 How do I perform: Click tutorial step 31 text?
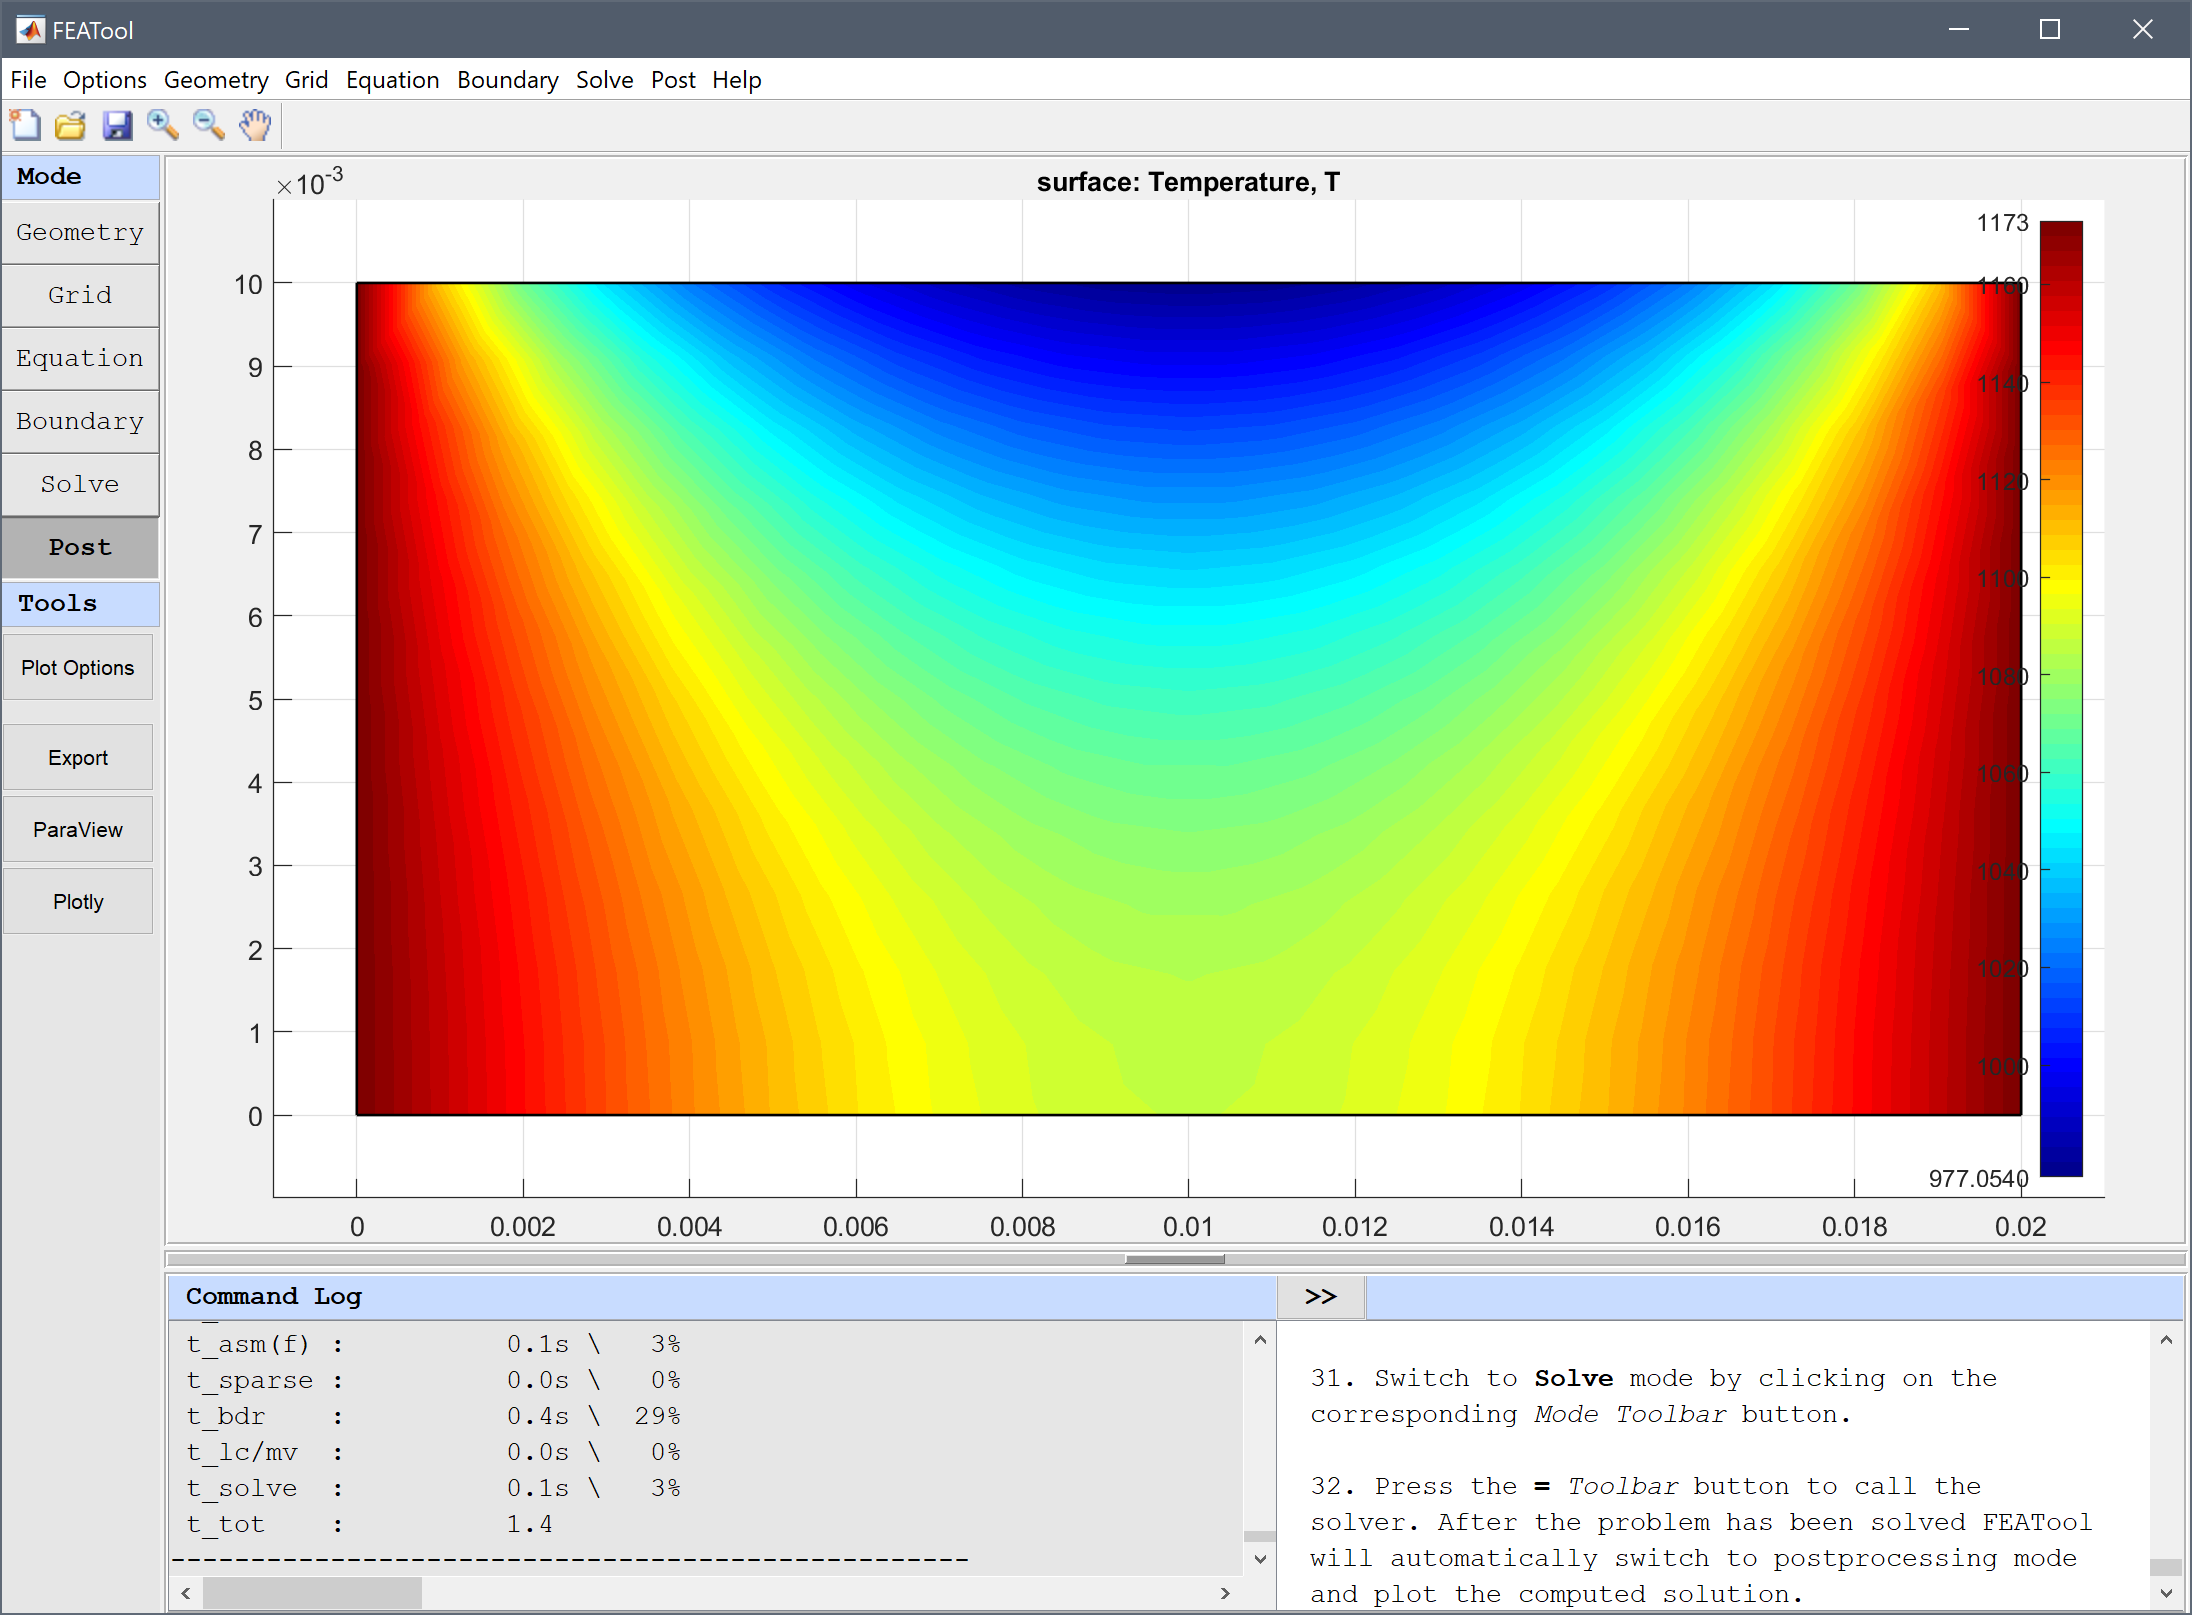click(1654, 1396)
